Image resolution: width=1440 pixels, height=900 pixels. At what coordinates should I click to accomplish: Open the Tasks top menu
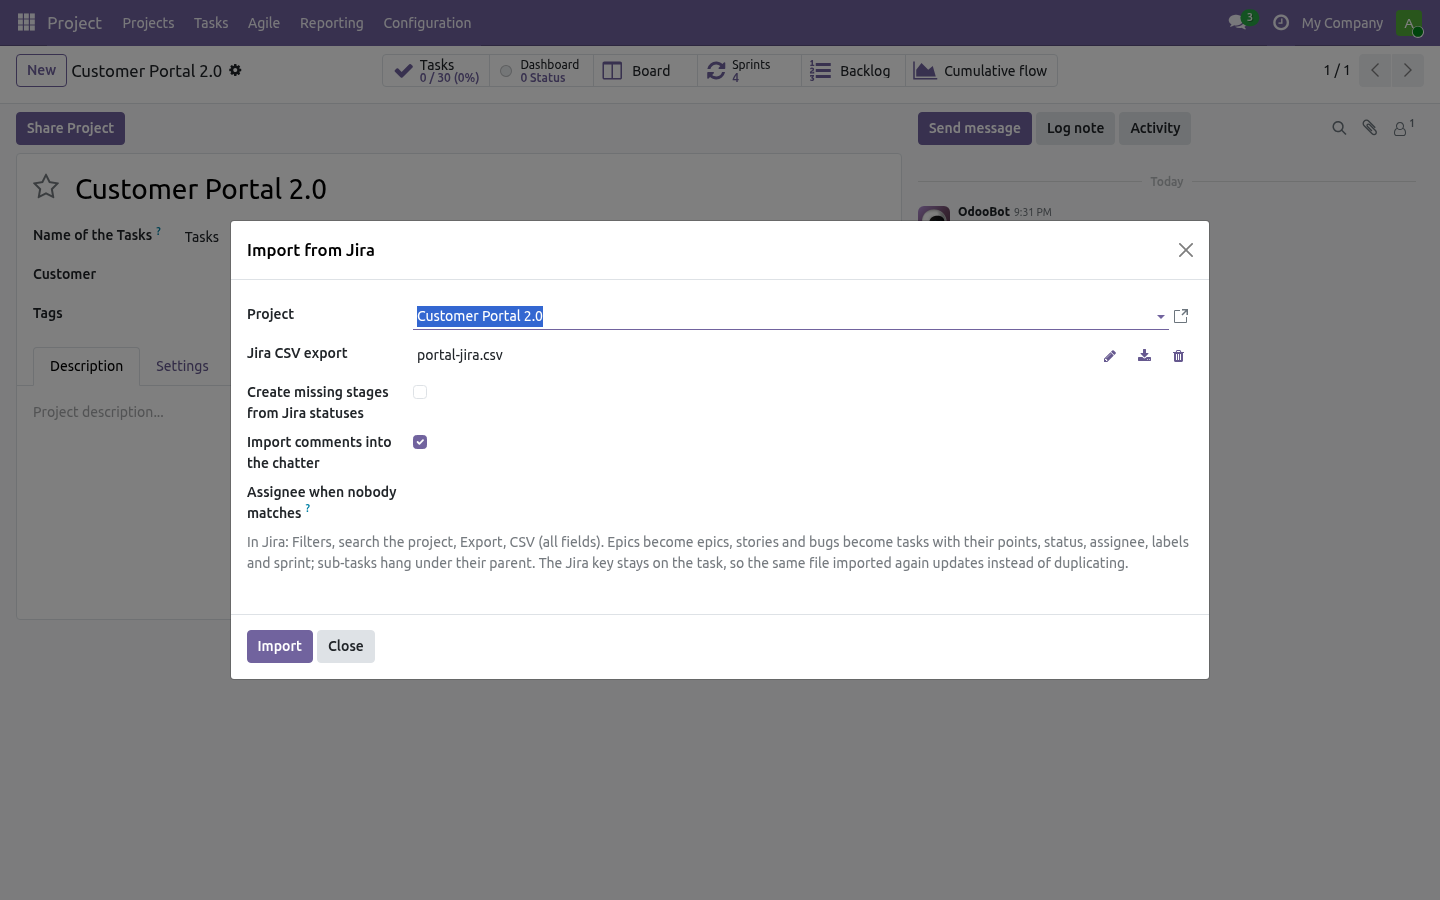coord(211,22)
